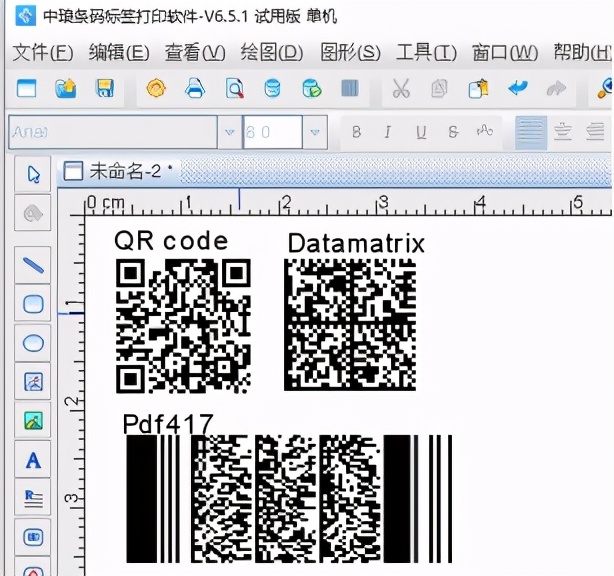
Task: Click the database with green arrow icon
Action: [x=312, y=88]
